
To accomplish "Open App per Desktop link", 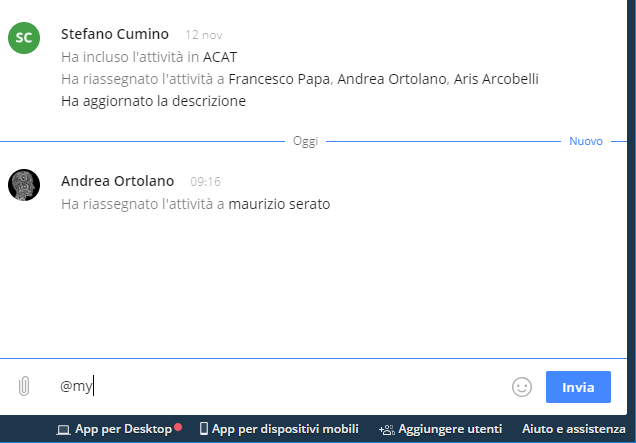I will [x=124, y=430].
